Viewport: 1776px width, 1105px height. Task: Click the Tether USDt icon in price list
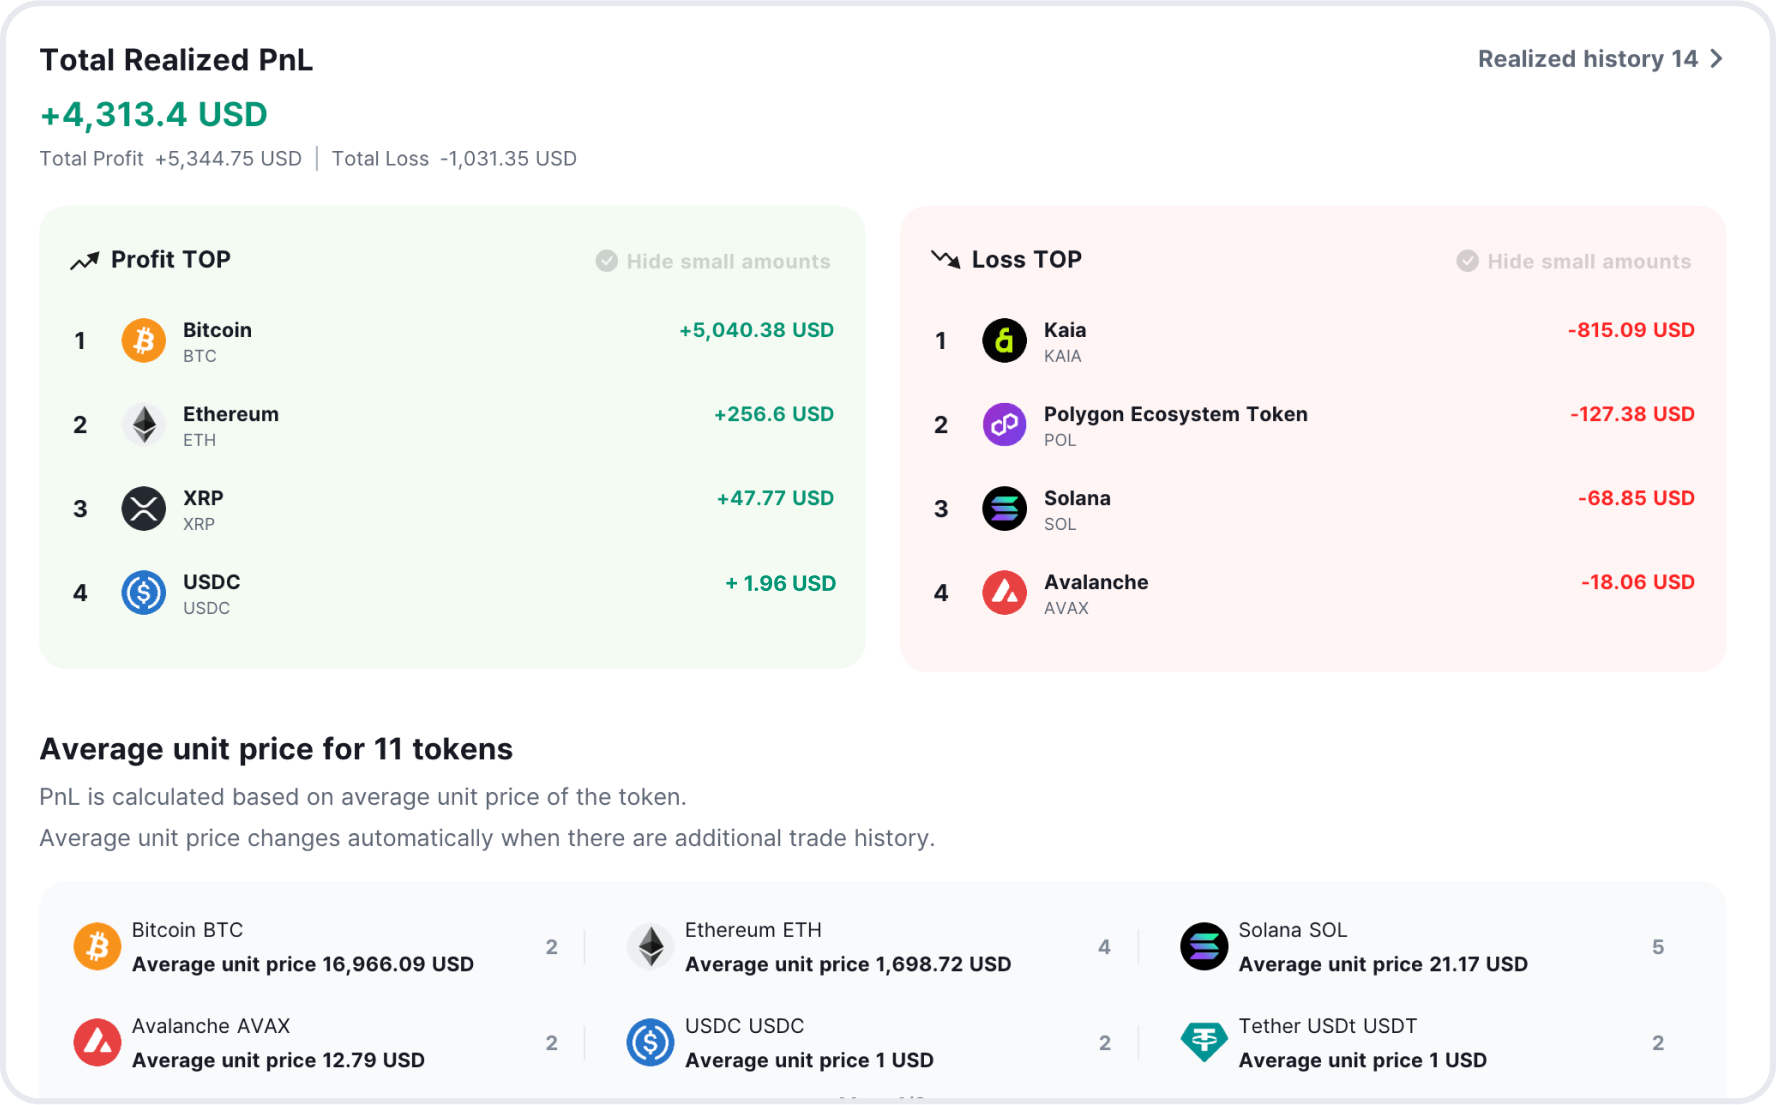tap(1203, 1041)
